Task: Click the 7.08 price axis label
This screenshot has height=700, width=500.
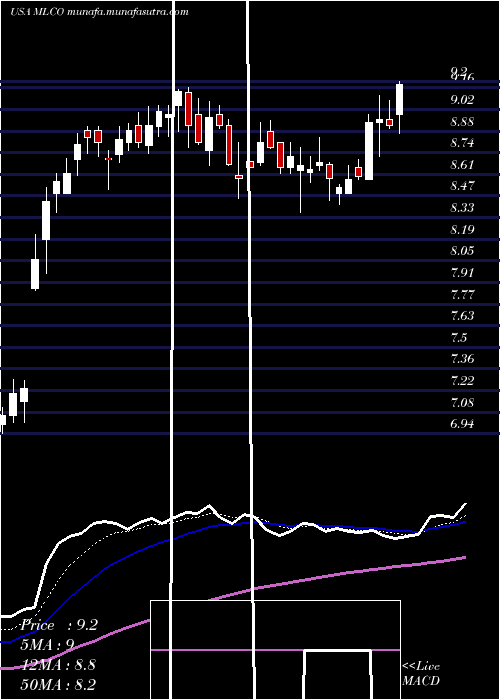Action: (462, 403)
